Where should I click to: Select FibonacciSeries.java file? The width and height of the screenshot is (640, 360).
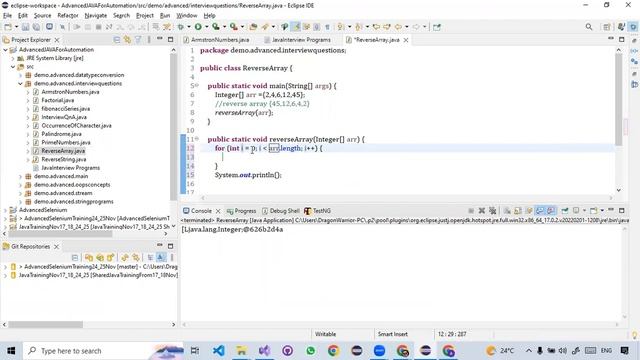[x=65, y=109]
